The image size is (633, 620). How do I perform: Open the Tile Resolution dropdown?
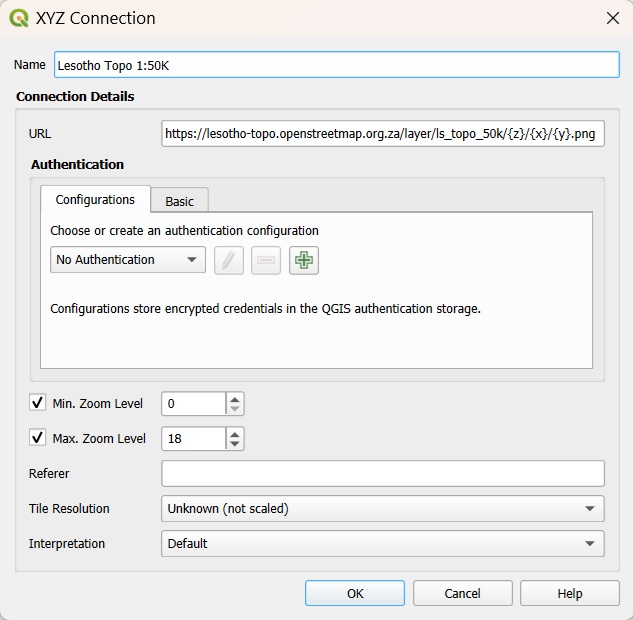tap(383, 509)
